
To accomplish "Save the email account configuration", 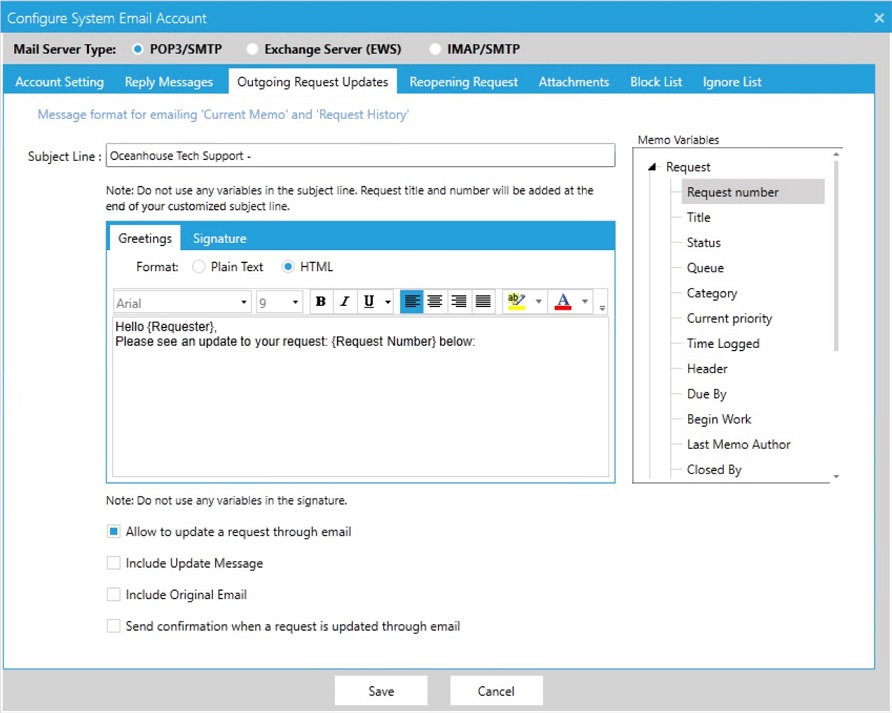I will [381, 690].
